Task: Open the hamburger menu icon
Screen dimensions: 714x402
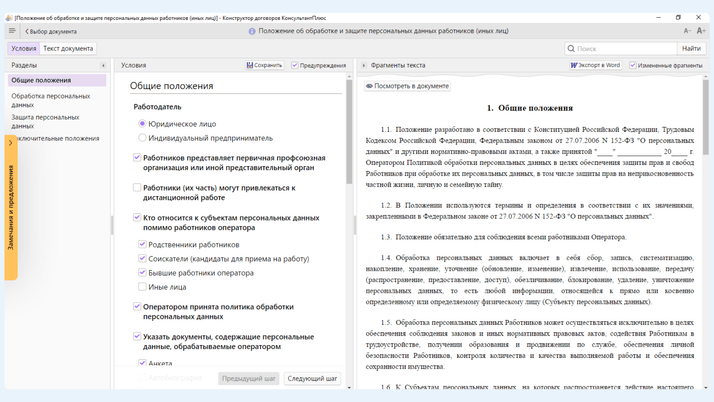Action: 12,31
